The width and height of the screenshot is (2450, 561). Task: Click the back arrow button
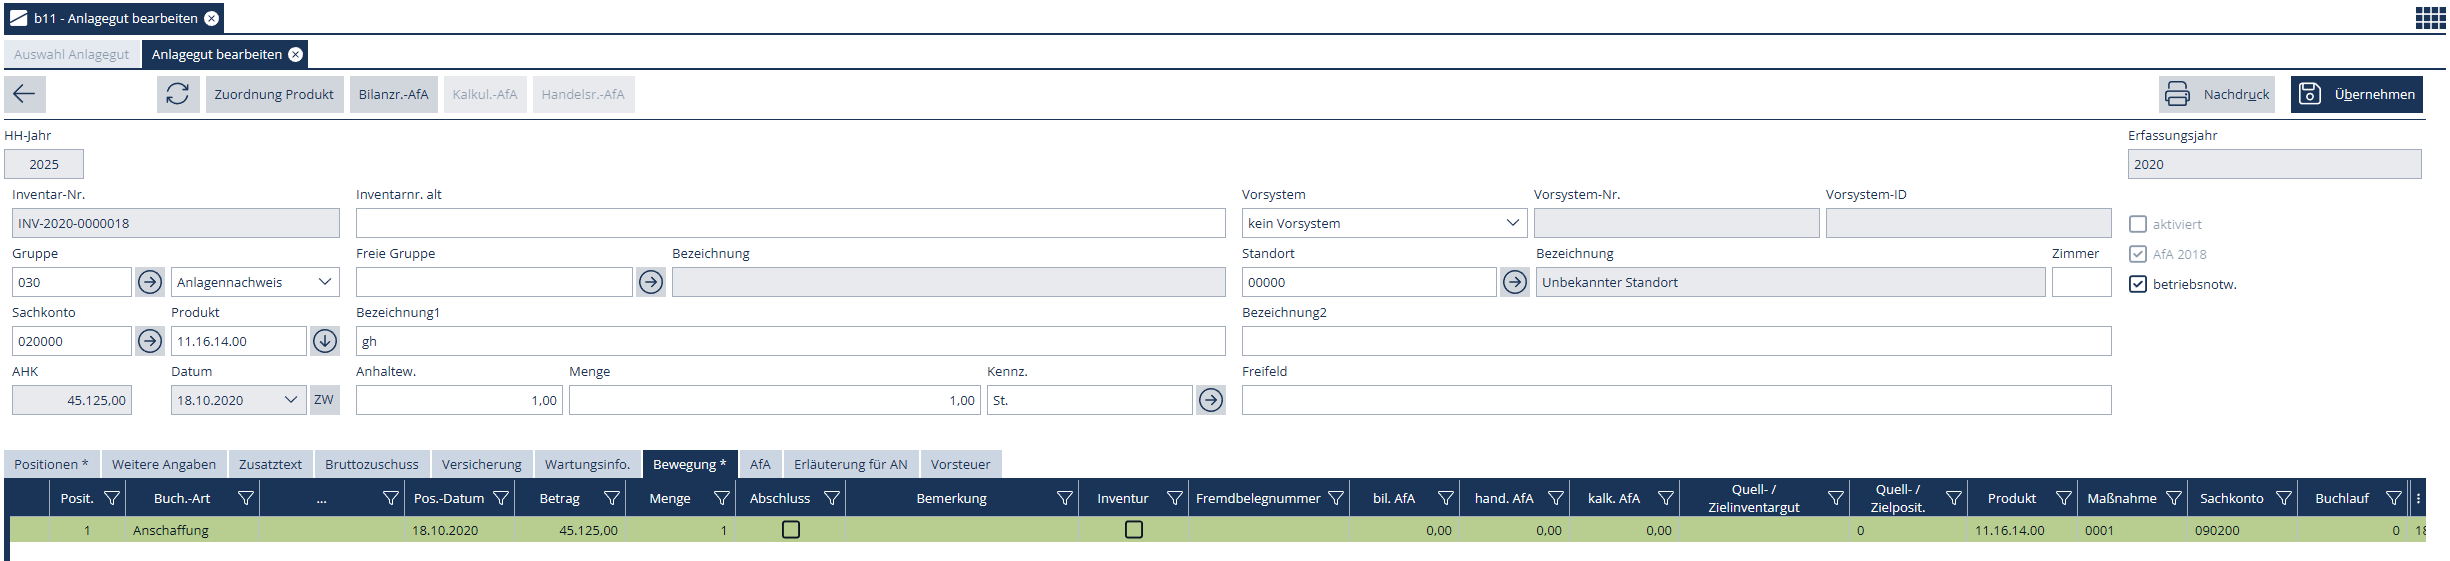[25, 94]
